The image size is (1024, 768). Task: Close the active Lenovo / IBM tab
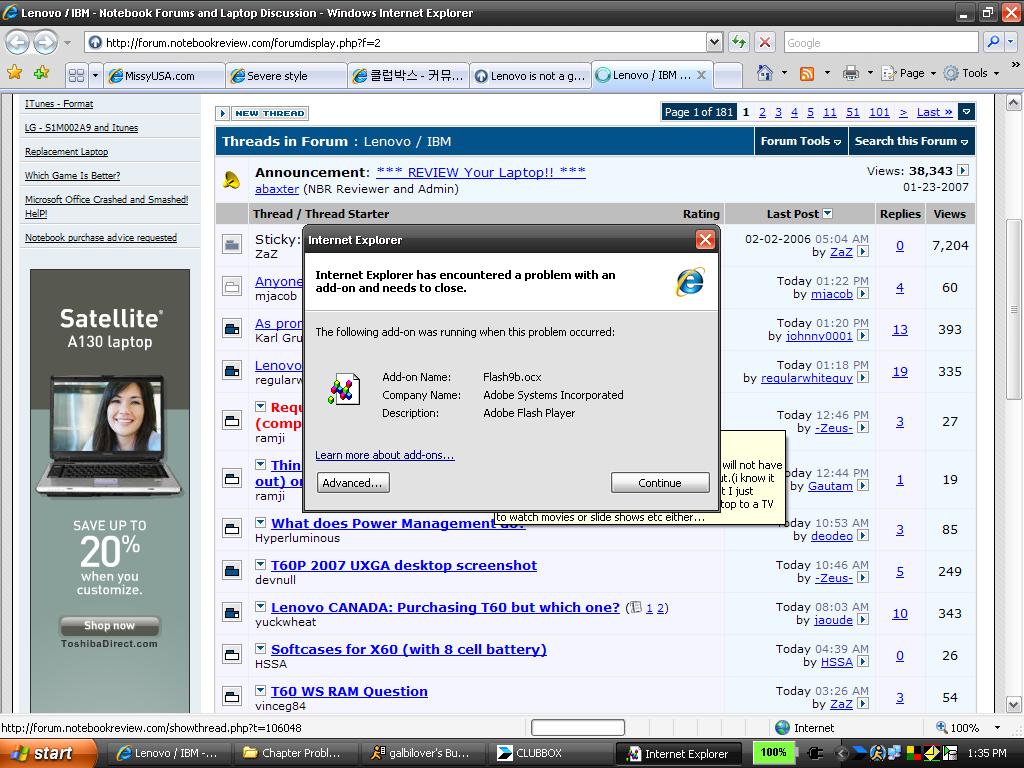tap(701, 75)
